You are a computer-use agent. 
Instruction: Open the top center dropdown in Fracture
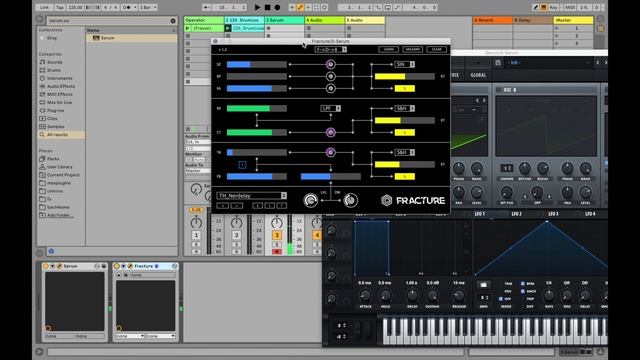pyautogui.click(x=331, y=49)
